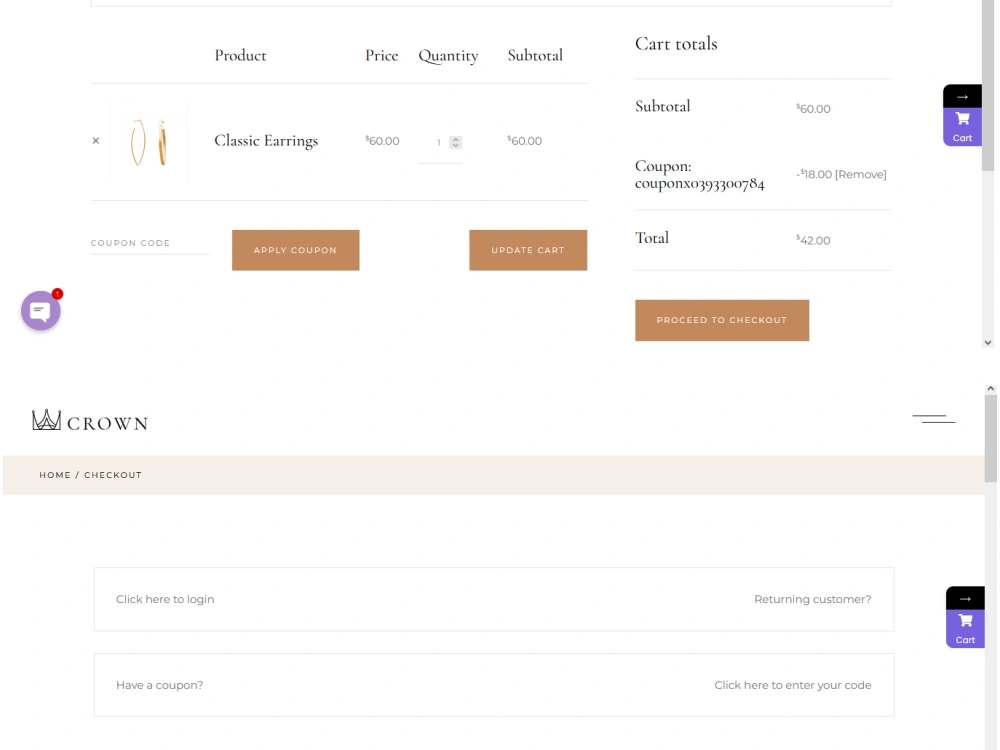Click 'Click here to login' link
This screenshot has height=750, width=1000.
(x=165, y=599)
